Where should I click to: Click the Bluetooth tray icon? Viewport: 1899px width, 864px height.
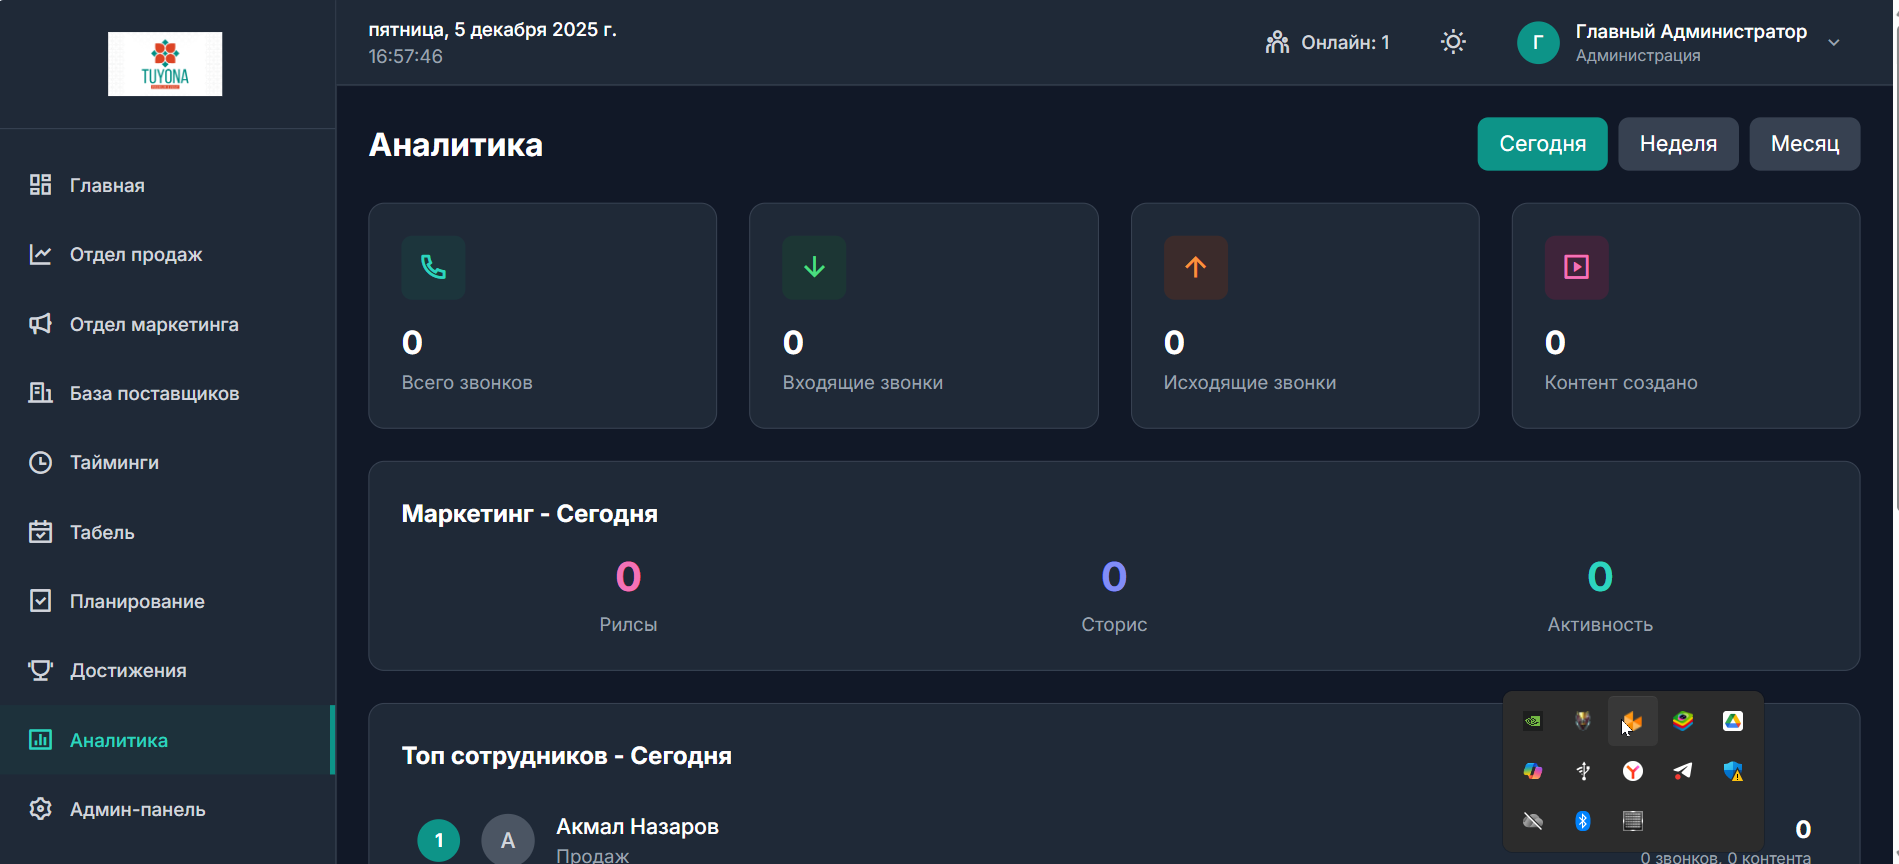(x=1583, y=821)
